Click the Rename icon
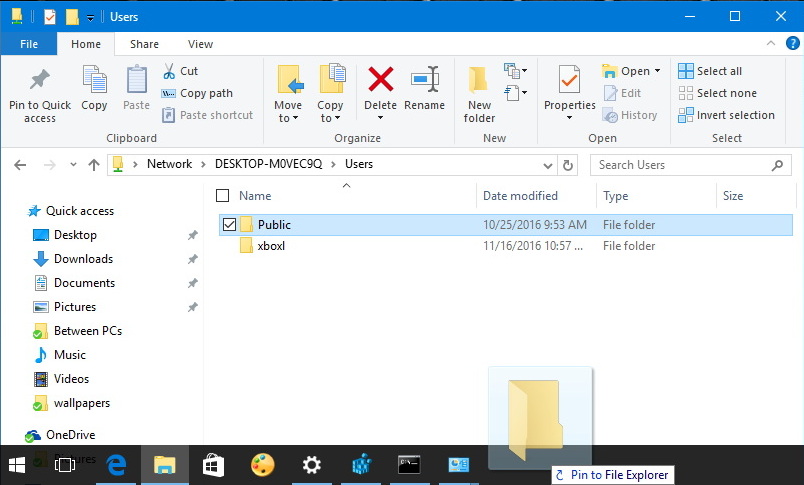Screen dimensions: 804x485 point(425,79)
